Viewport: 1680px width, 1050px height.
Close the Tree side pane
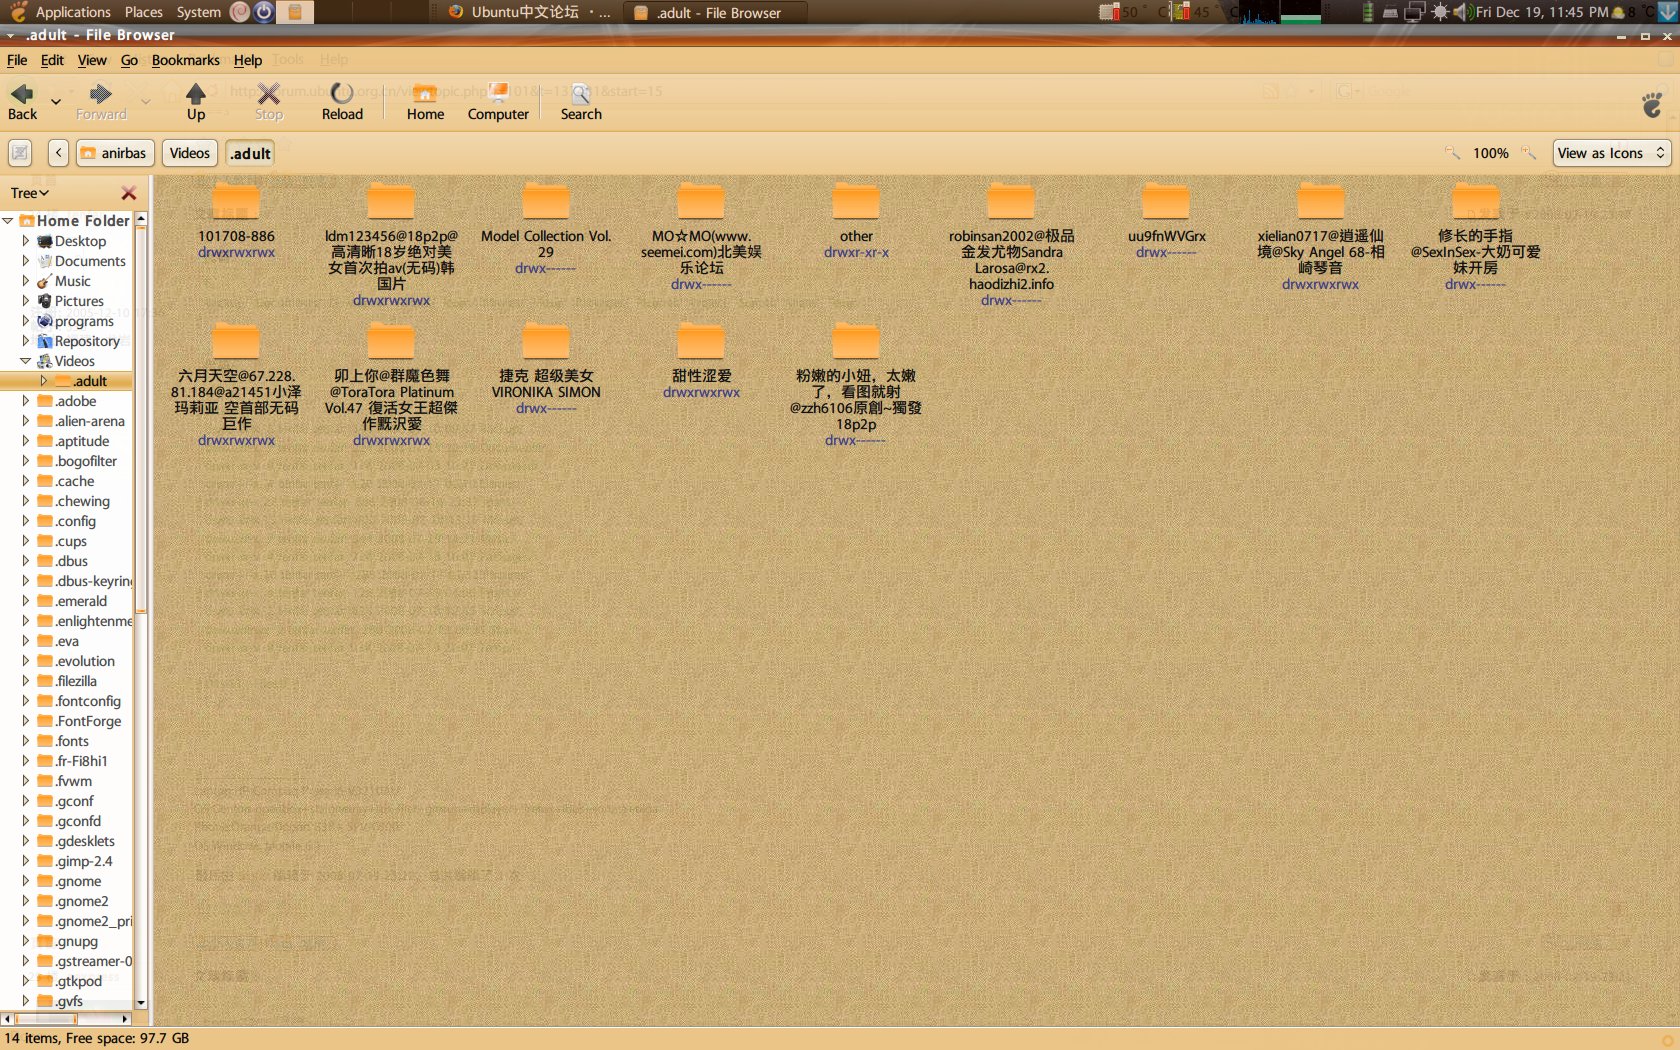(x=129, y=193)
